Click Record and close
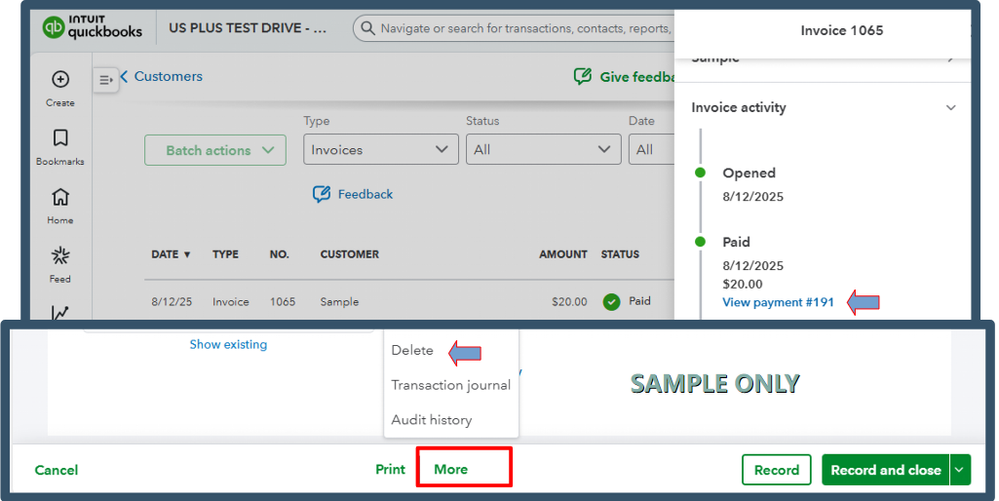999x501 pixels. pos(886,470)
